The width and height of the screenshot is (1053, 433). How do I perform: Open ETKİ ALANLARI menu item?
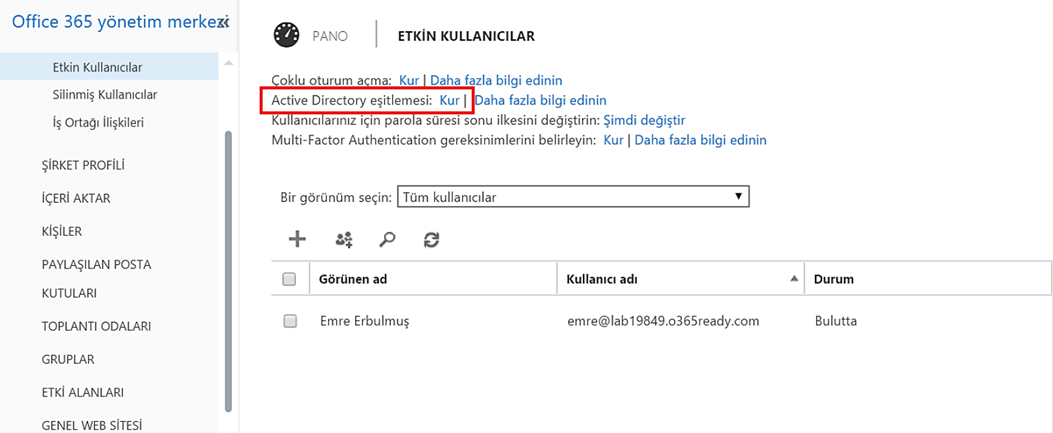[83, 392]
